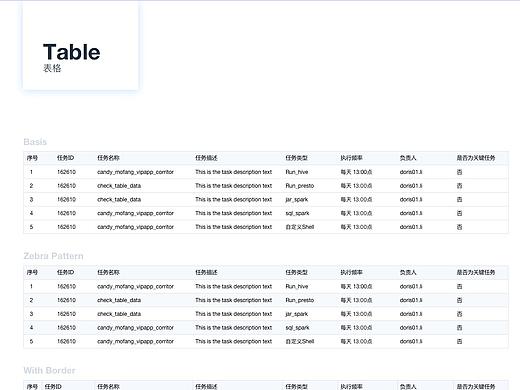
Task: Click row number 1 in Basis table
Action: coord(31,172)
